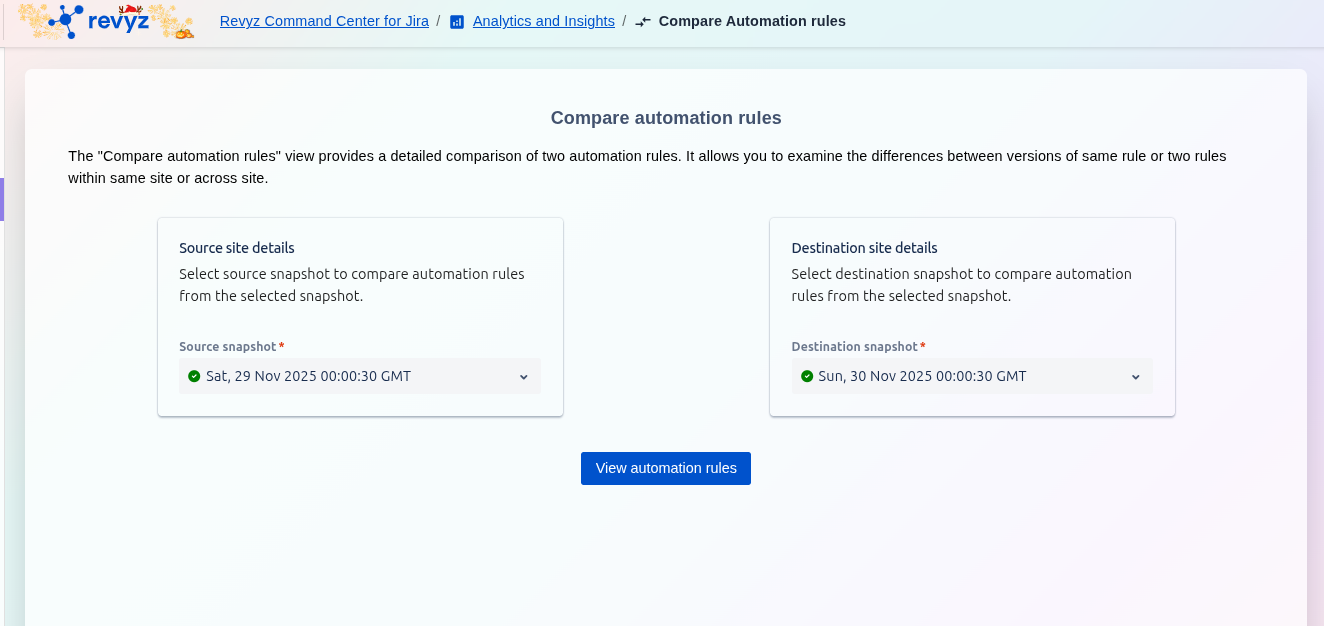Click the Revyz logo
Image resolution: width=1324 pixels, height=626 pixels.
click(106, 21)
